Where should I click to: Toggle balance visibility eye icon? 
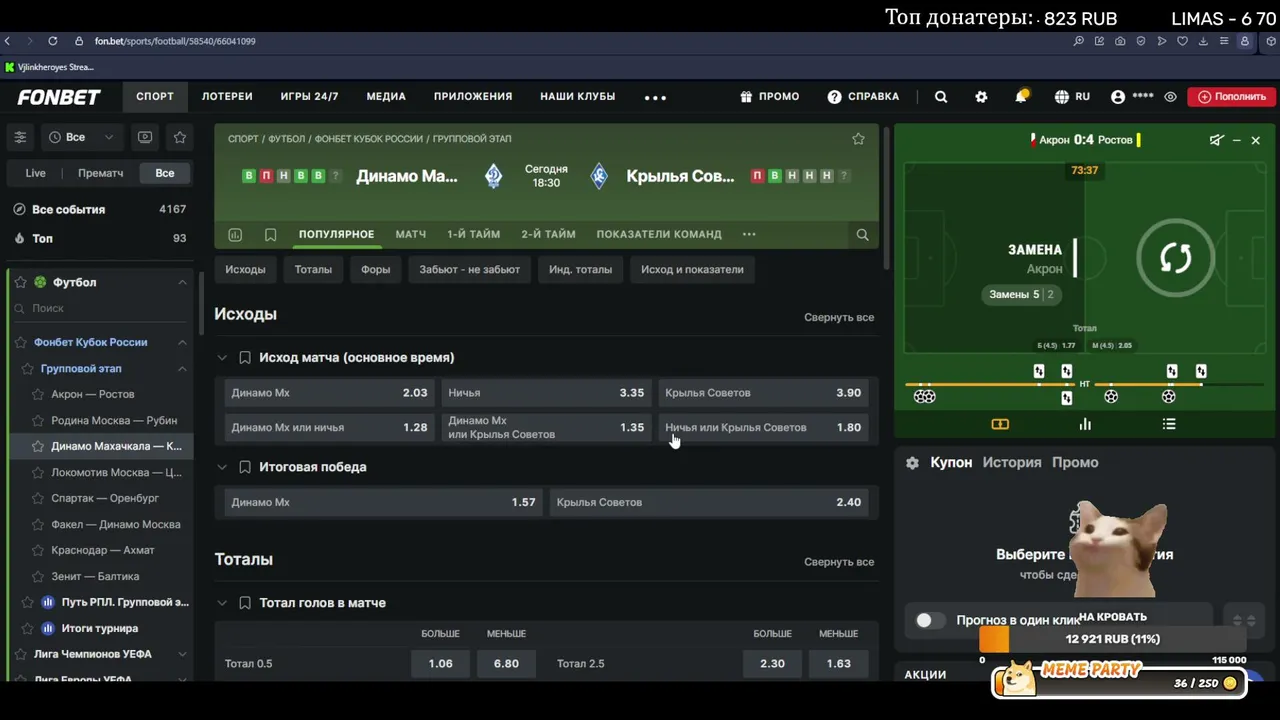pyautogui.click(x=1170, y=97)
